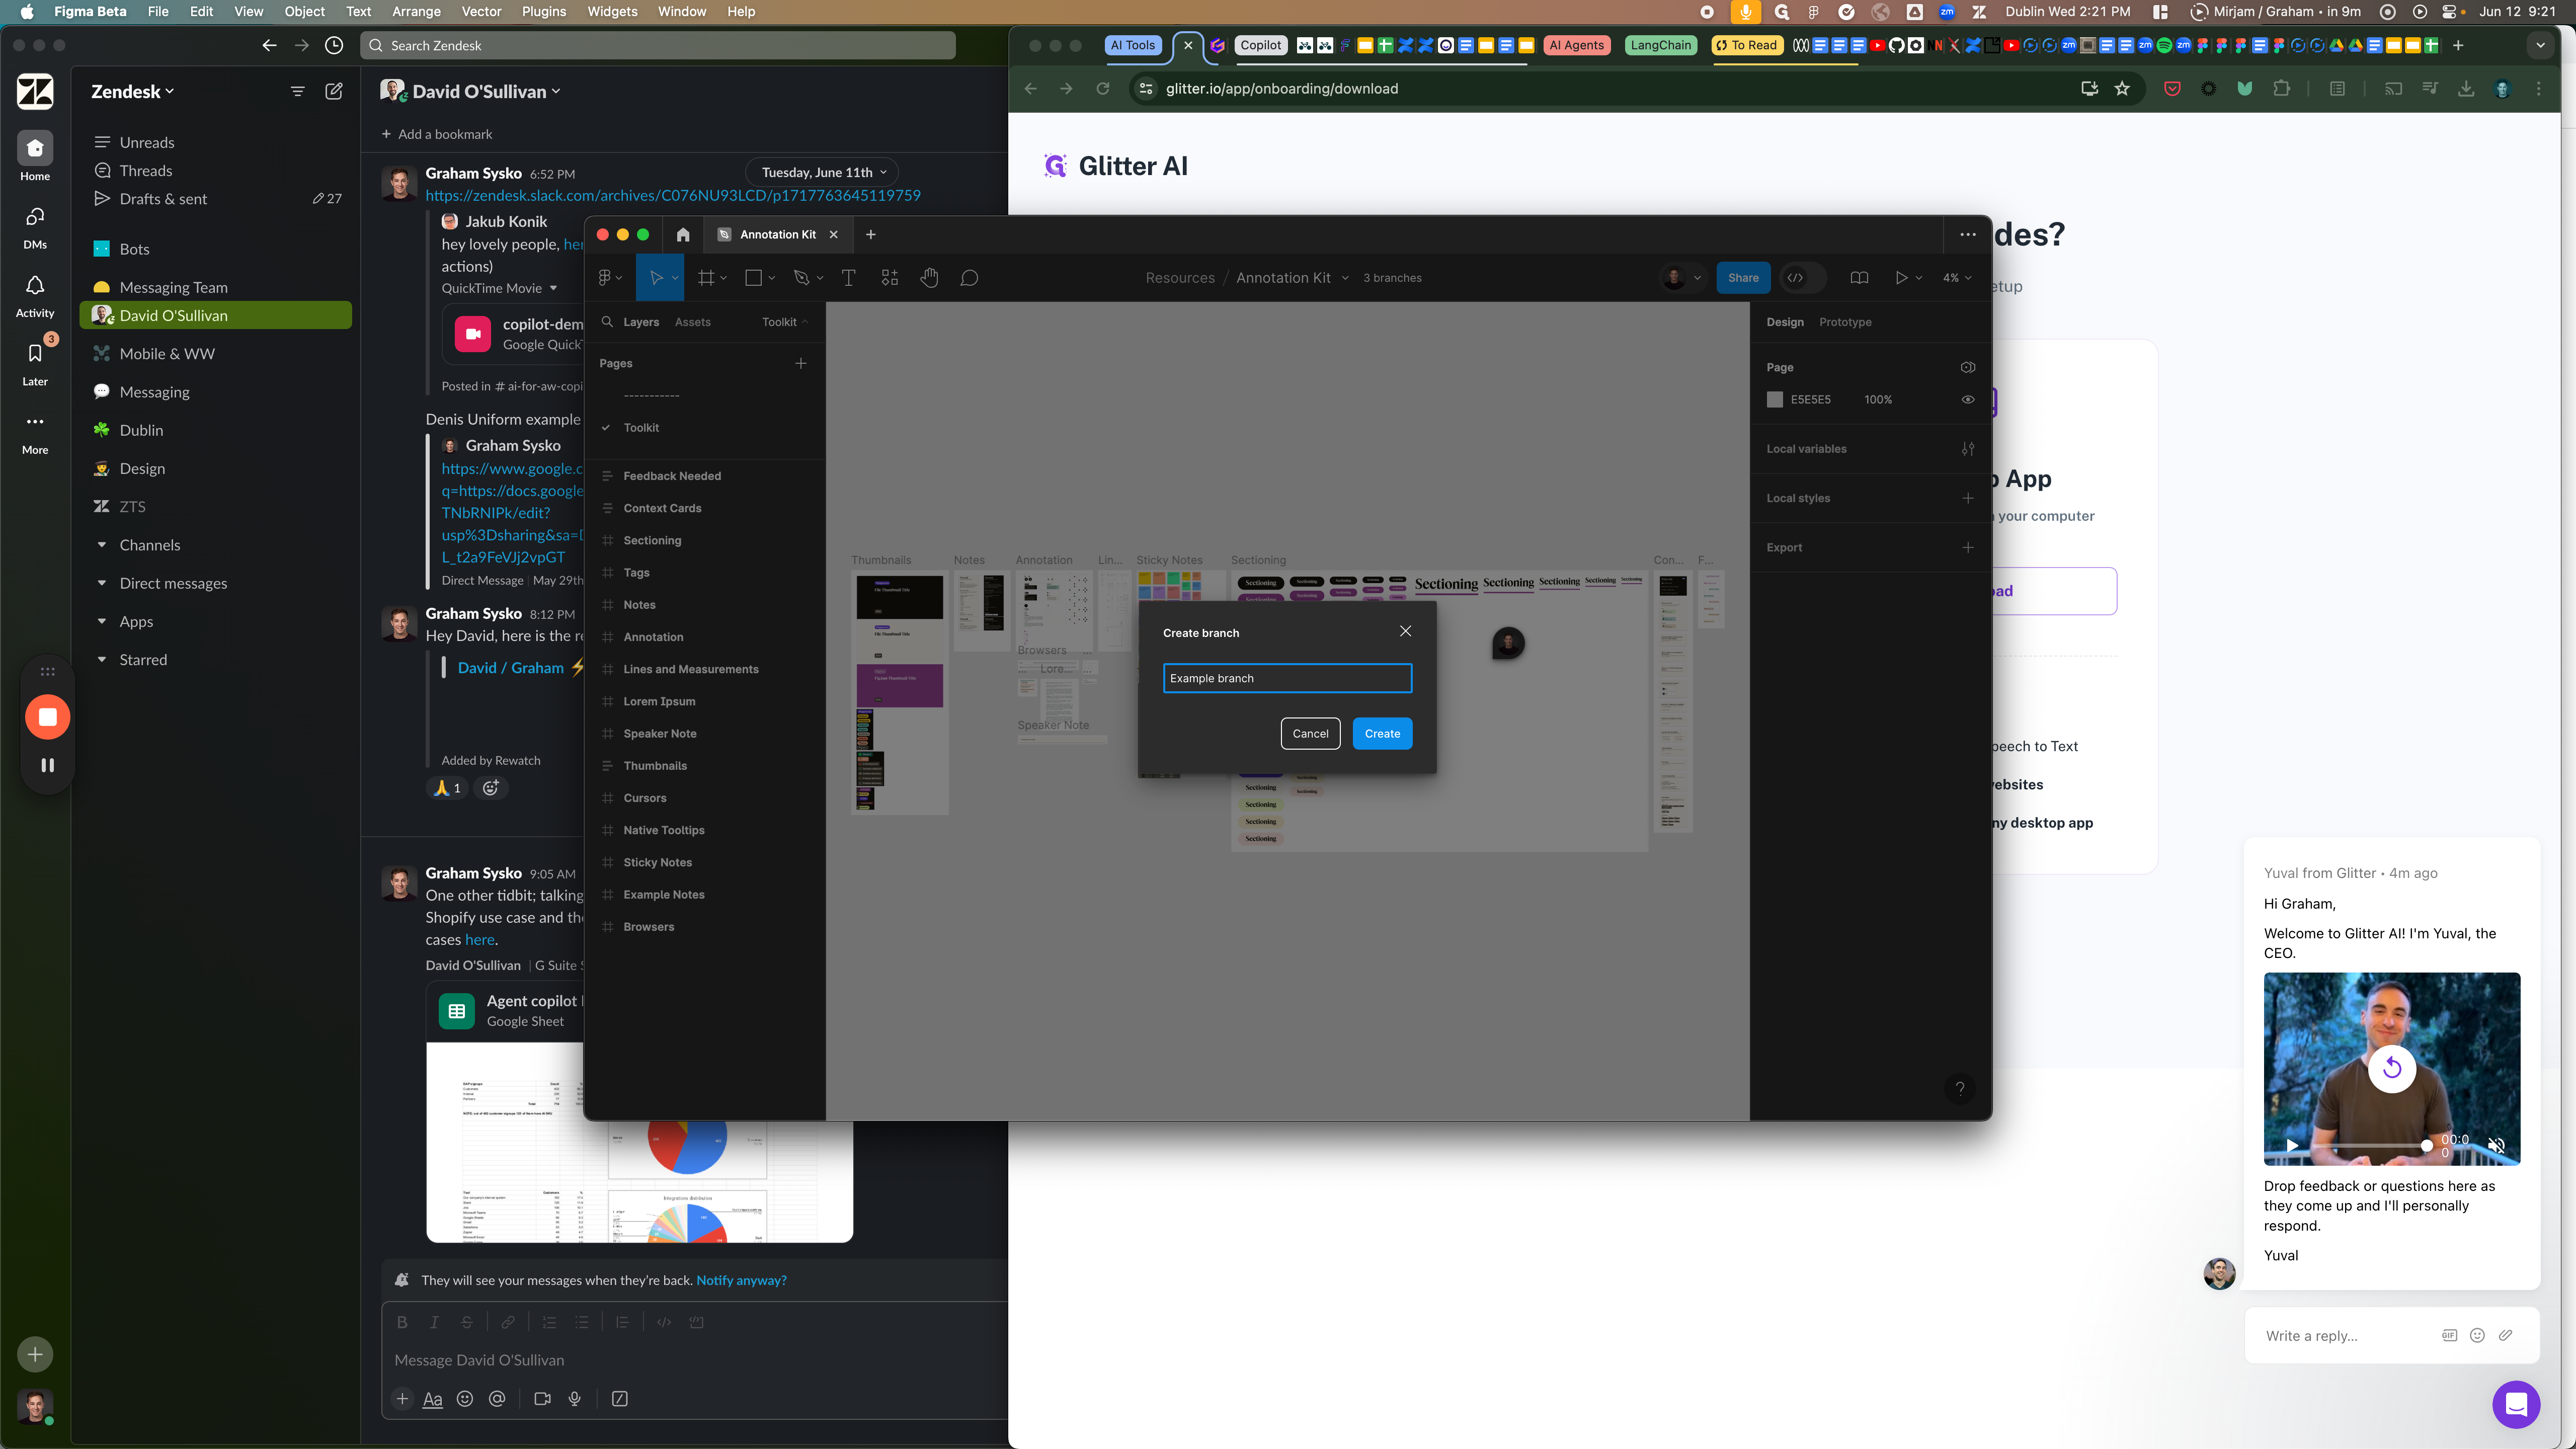Expand the Zendesk workspace dropdown
Screen dimensions: 2576x1449
coord(132,91)
